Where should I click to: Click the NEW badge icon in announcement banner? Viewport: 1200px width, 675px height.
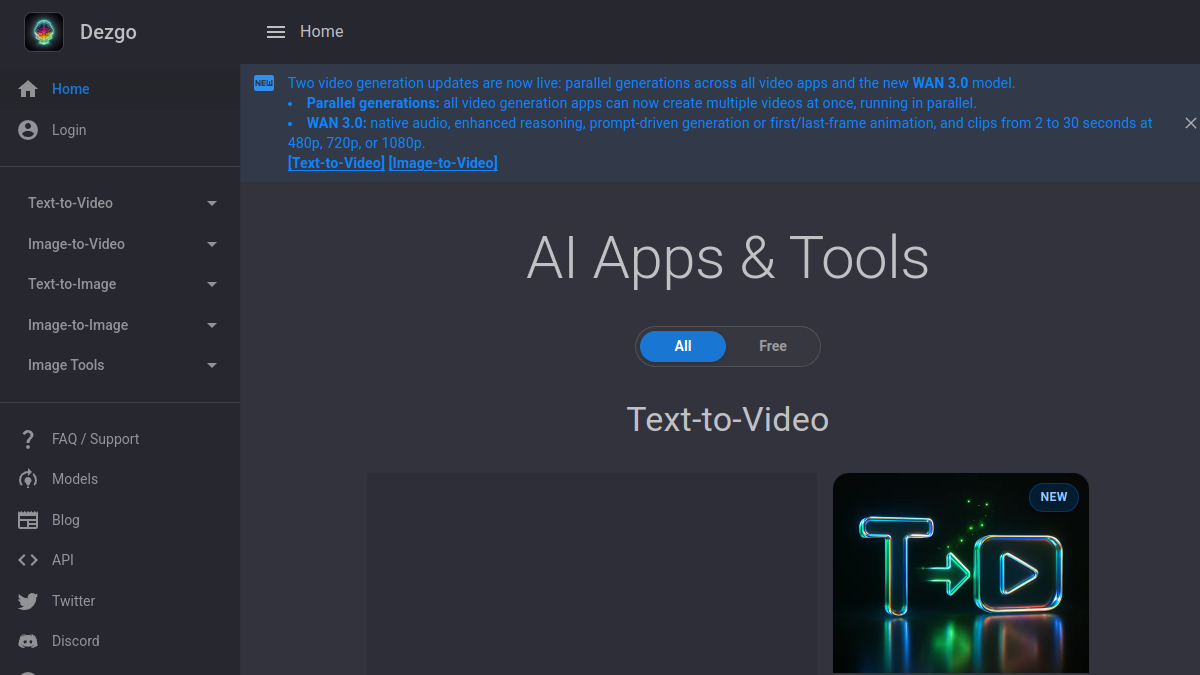pos(264,83)
